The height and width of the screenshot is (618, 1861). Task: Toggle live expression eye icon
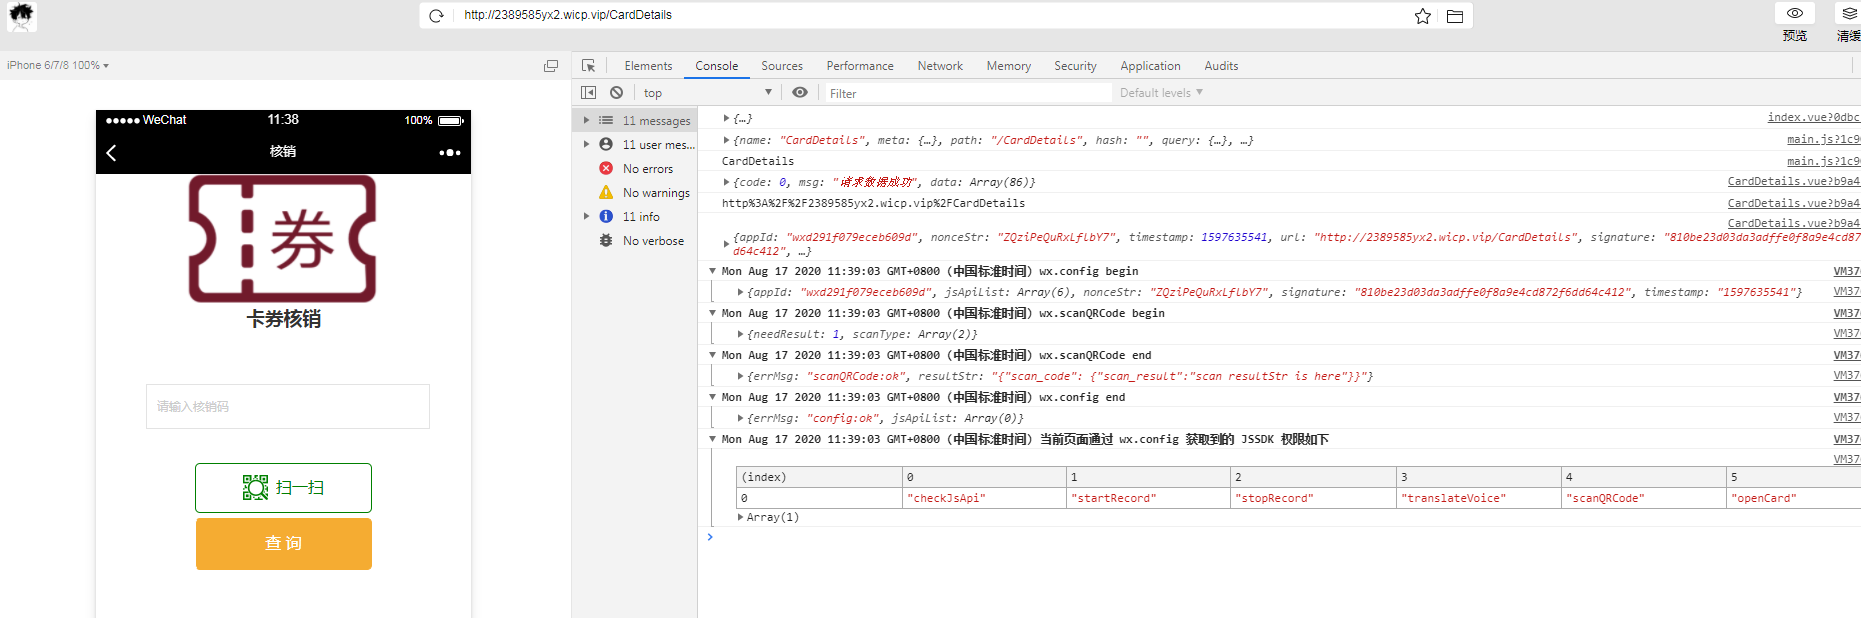800,93
